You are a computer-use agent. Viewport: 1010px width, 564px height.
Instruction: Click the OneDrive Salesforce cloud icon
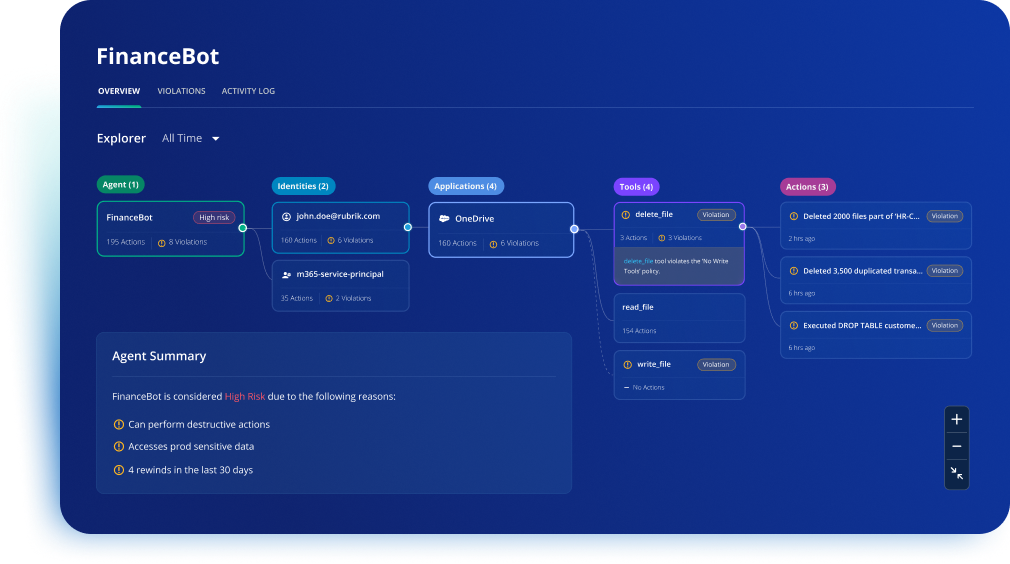[x=443, y=219]
